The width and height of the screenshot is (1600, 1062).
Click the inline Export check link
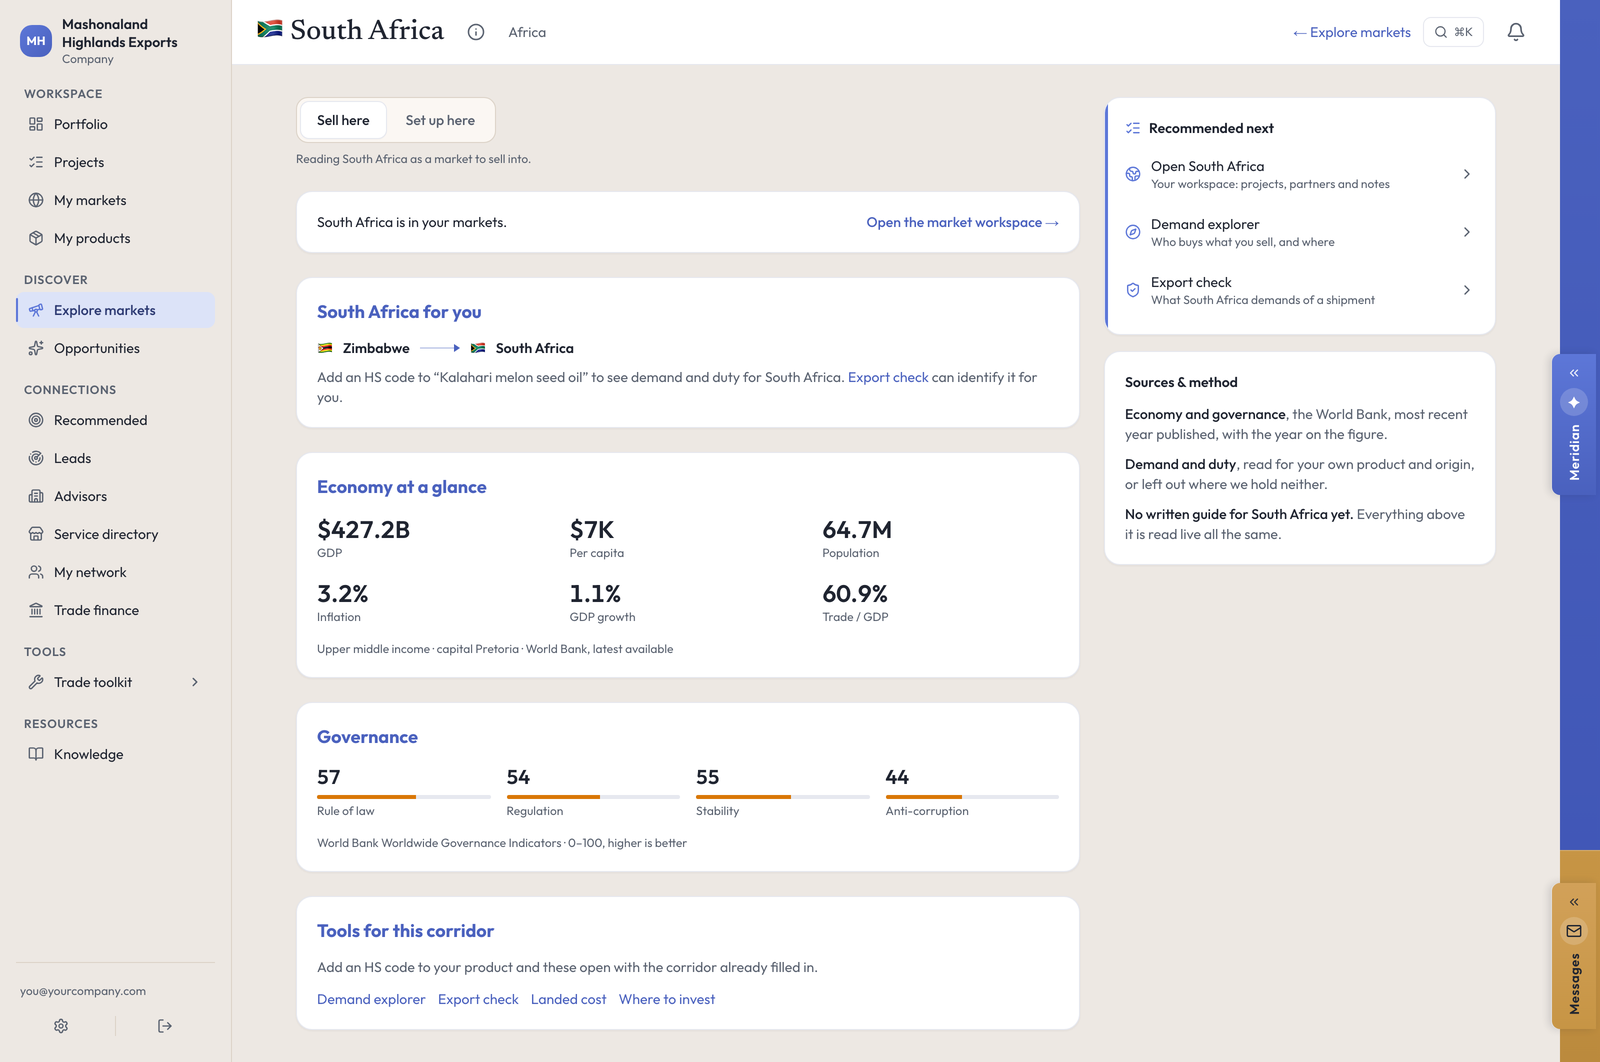[x=888, y=377]
